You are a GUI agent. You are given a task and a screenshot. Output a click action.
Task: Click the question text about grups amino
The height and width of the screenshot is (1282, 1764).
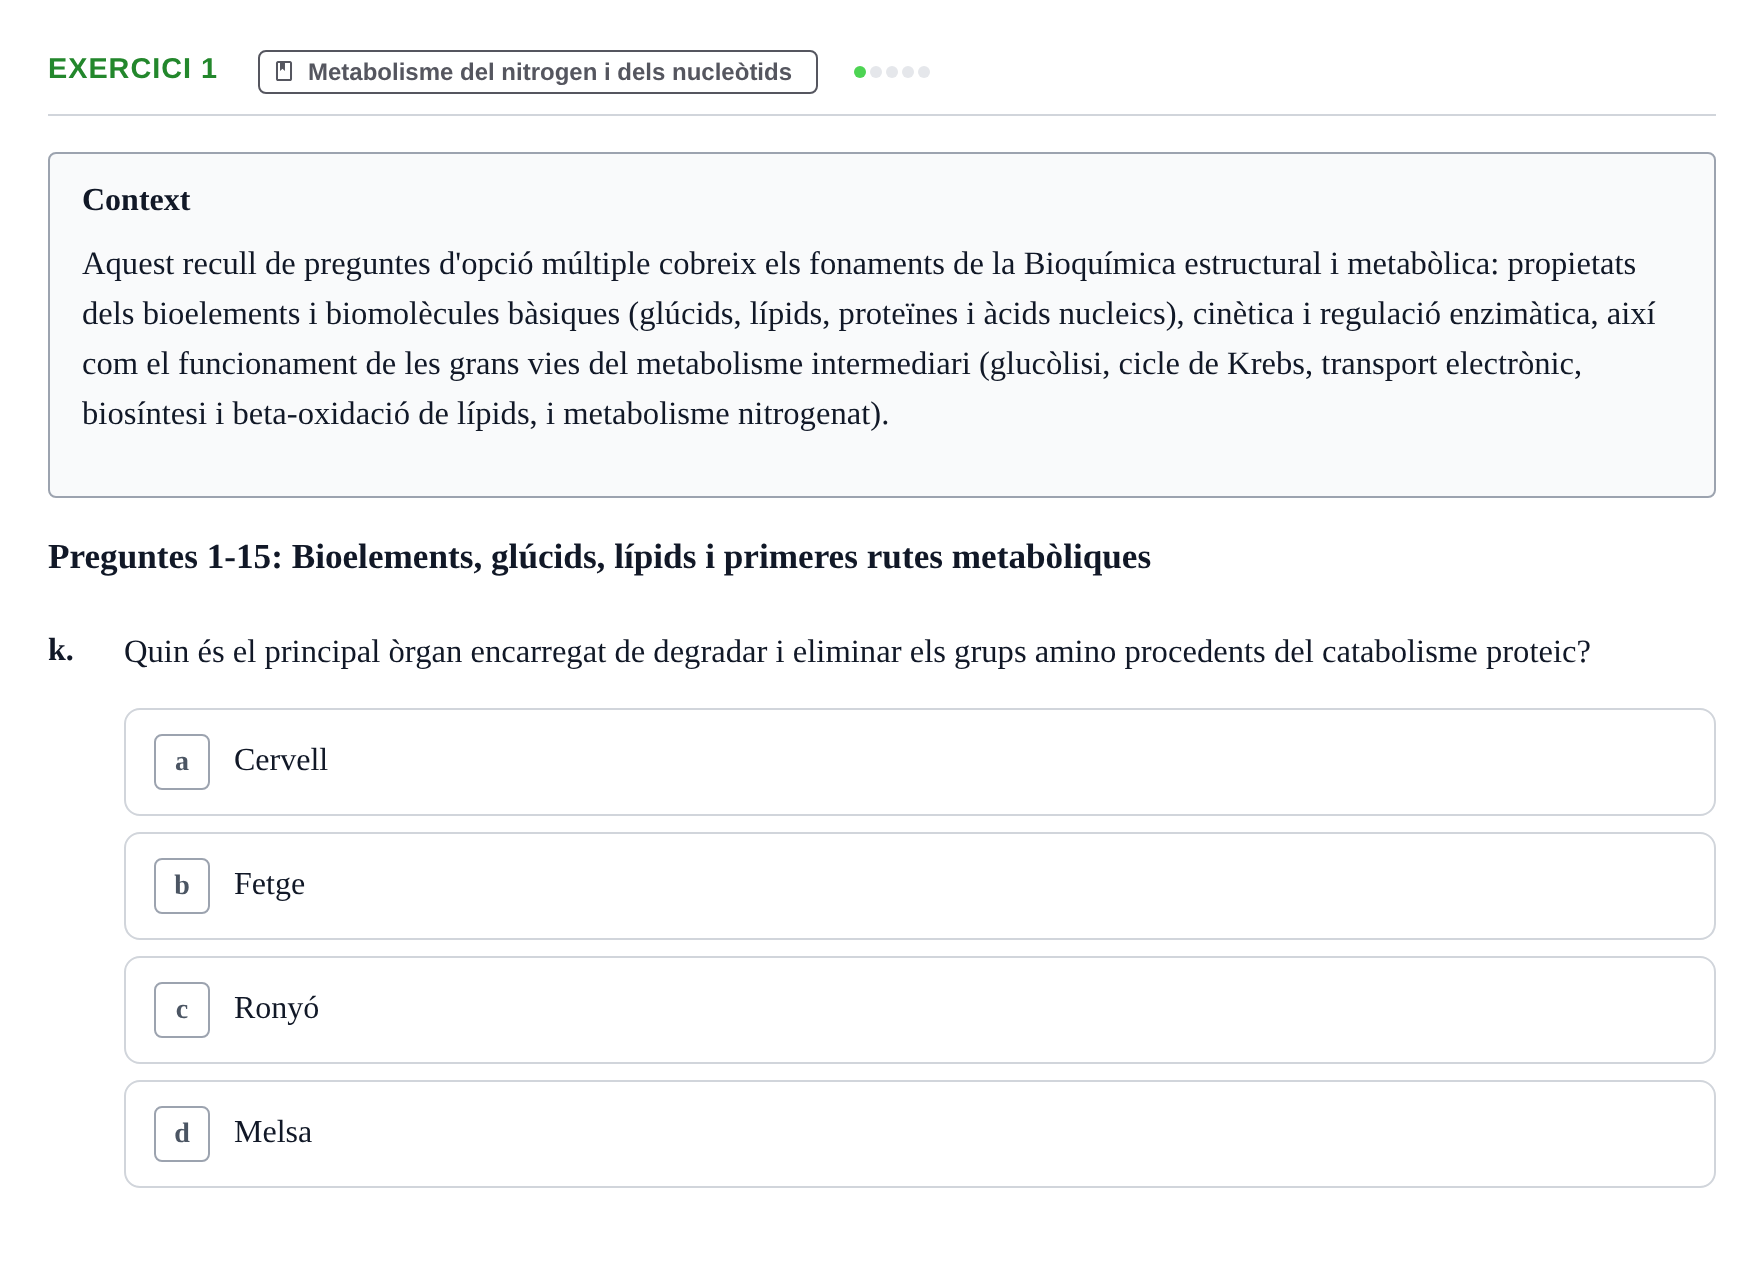(857, 652)
